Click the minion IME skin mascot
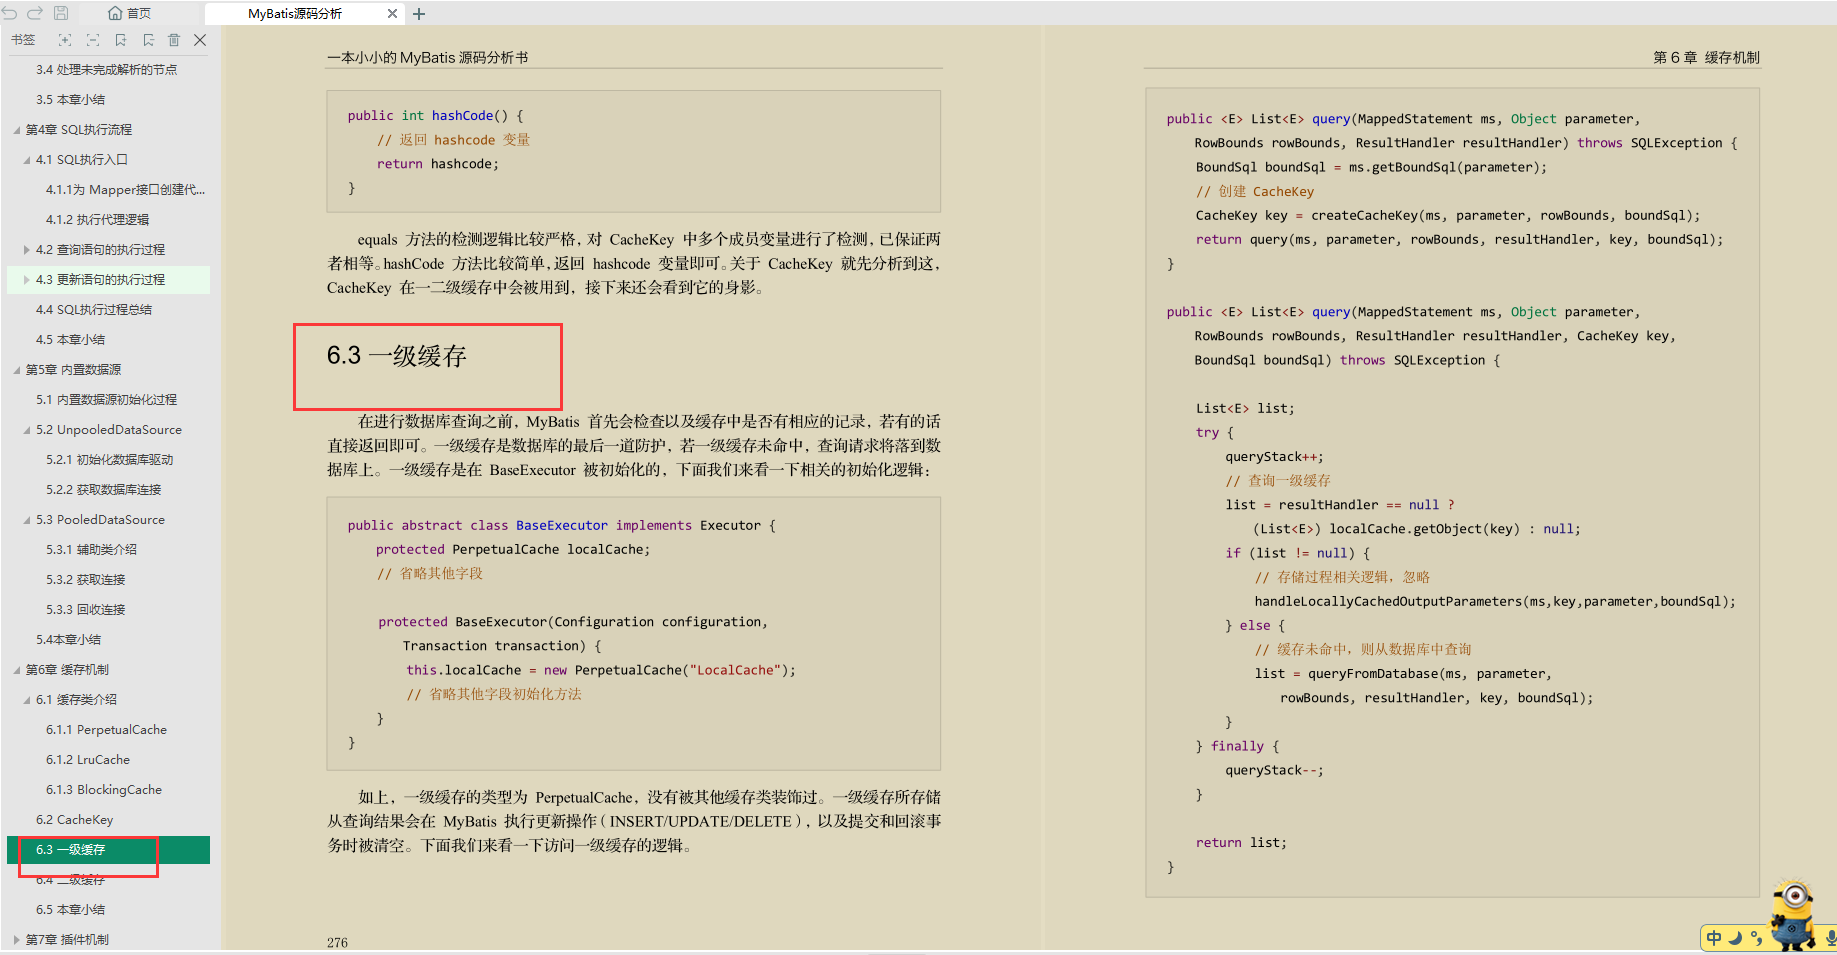Screen dimensions: 1837x955 1793,912
